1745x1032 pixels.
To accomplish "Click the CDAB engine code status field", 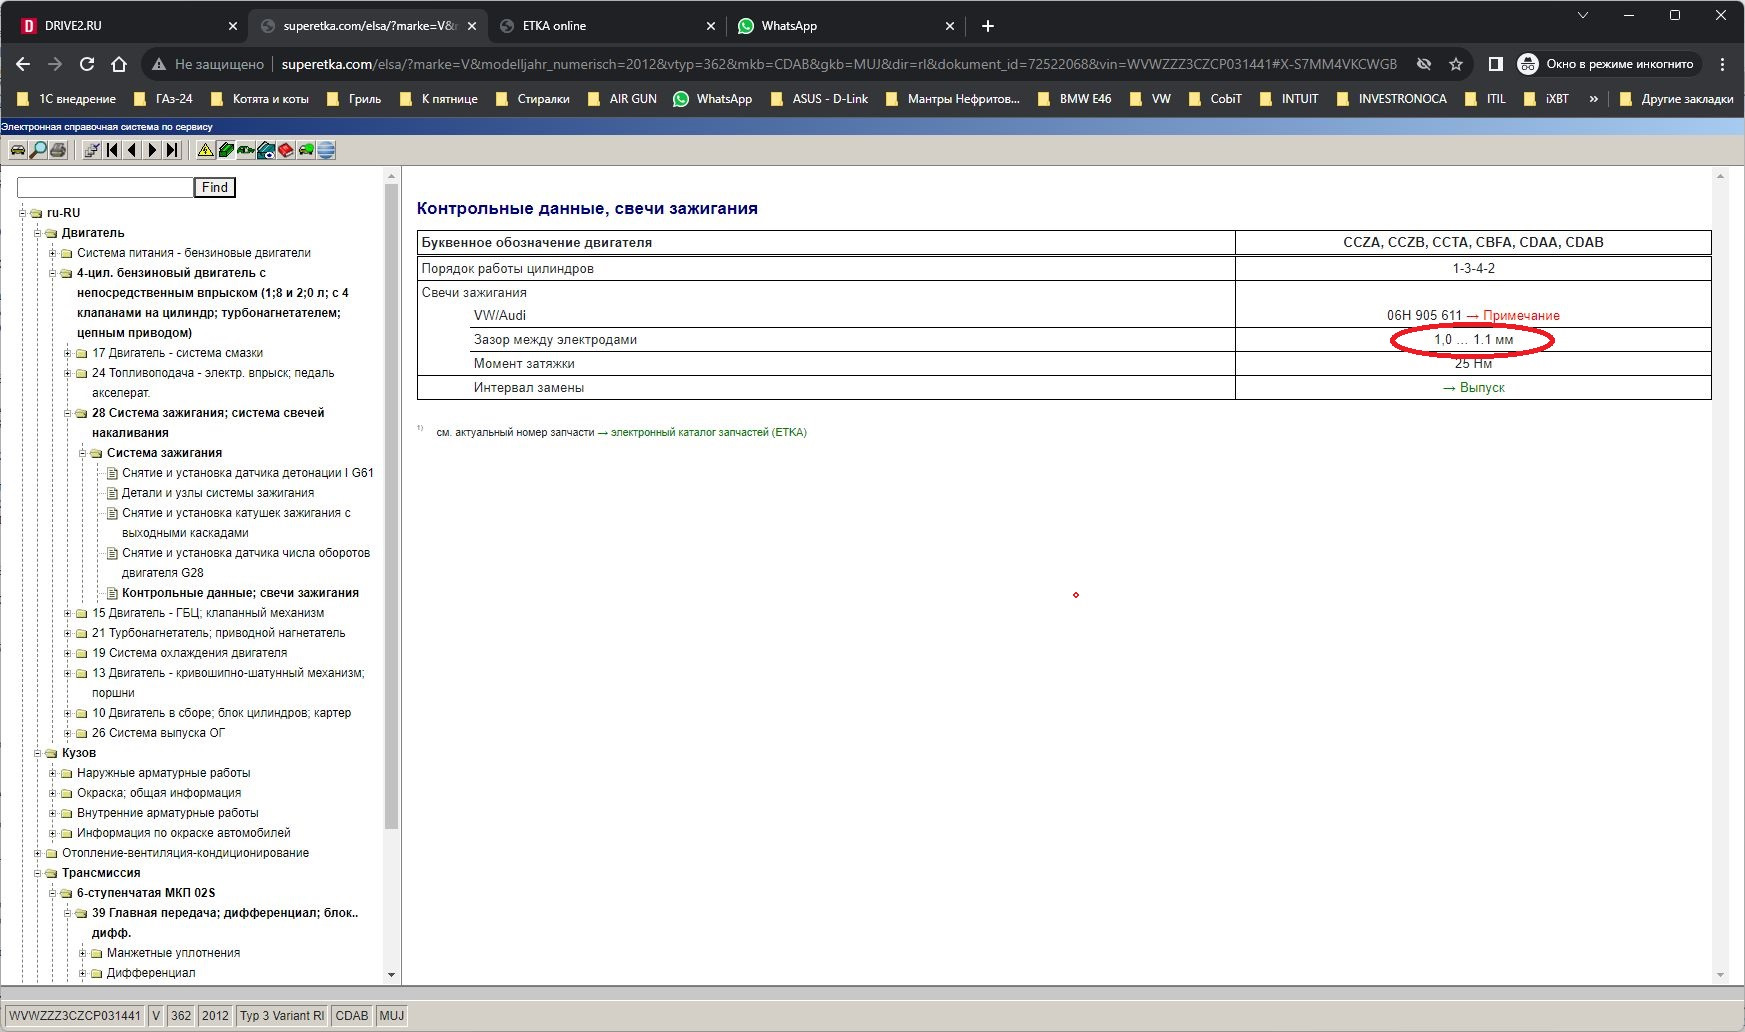I will pos(351,1016).
